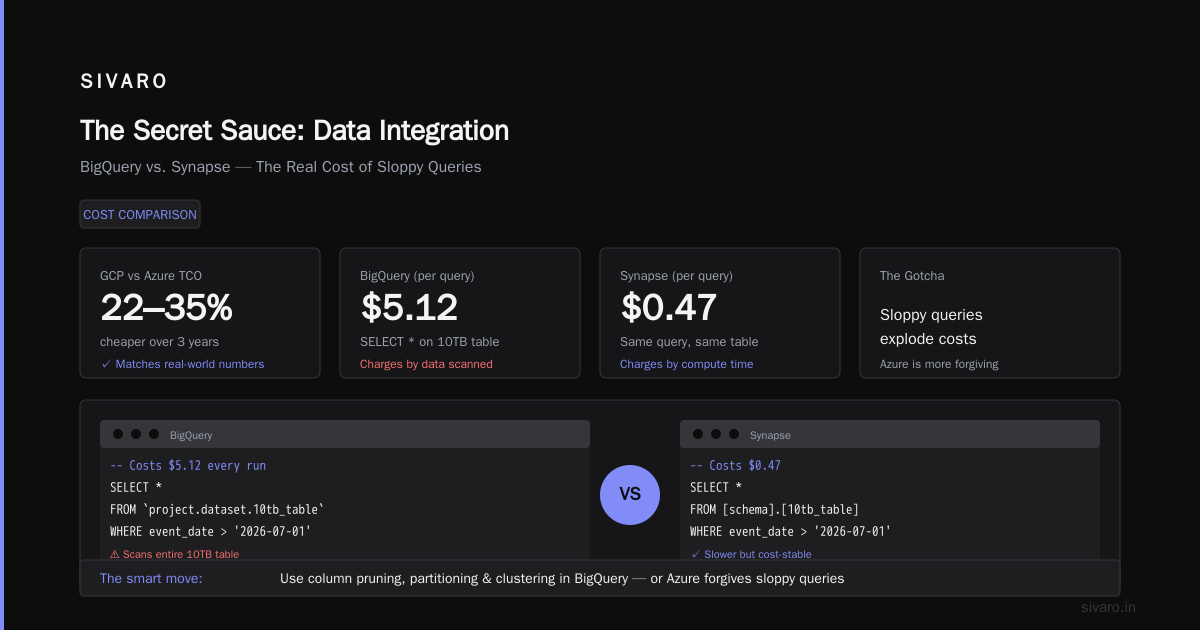1200x630 pixels.
Task: Click the SELECT * line in the BigQuery panel
Action: tap(136, 487)
